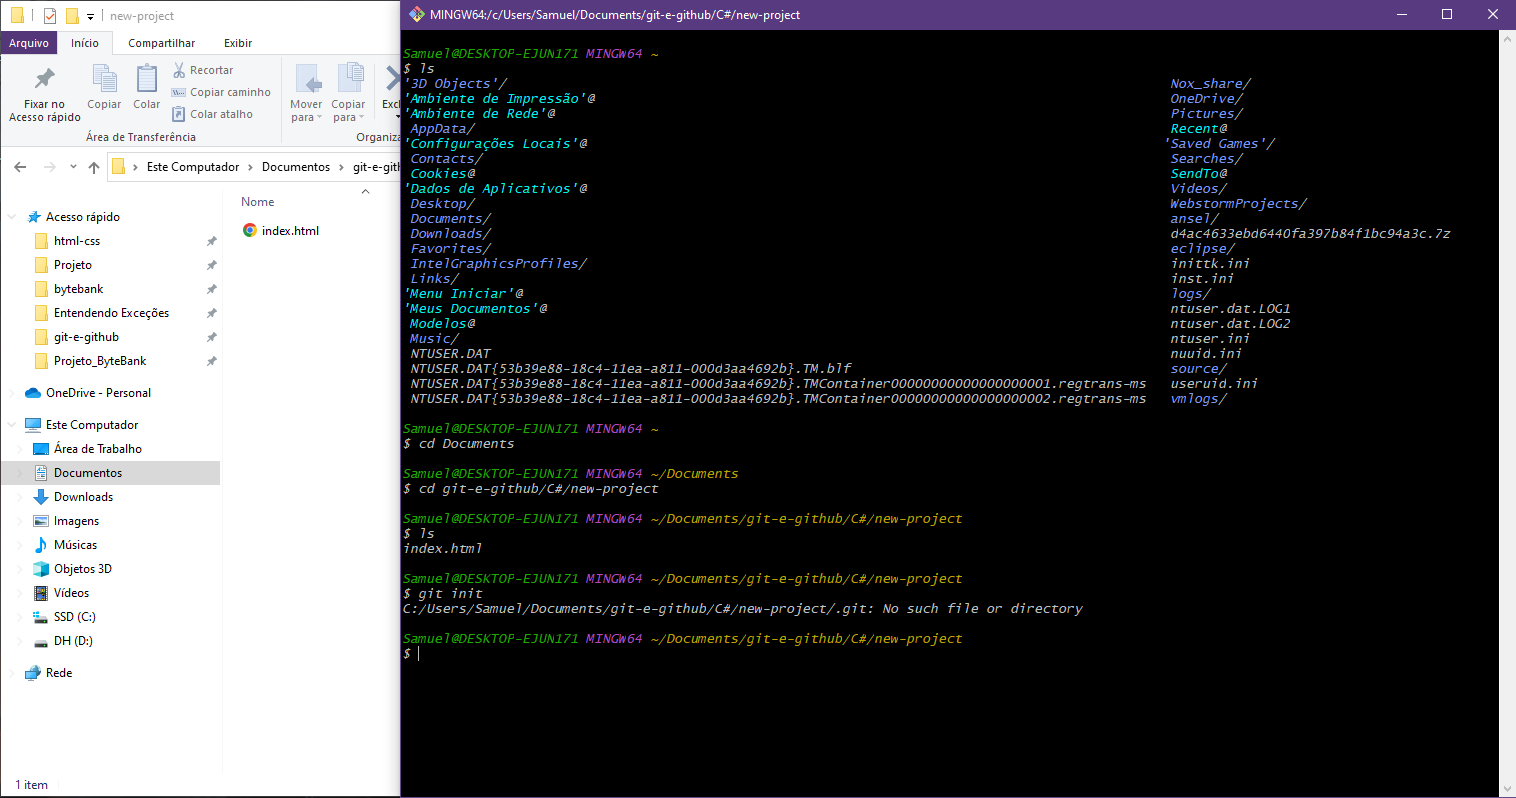
Task: Click the 'Este Computador' monitor icon
Action: click(x=33, y=425)
